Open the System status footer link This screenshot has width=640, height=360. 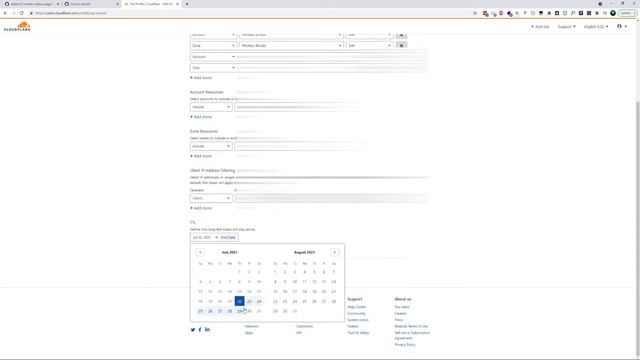[x=358, y=320]
